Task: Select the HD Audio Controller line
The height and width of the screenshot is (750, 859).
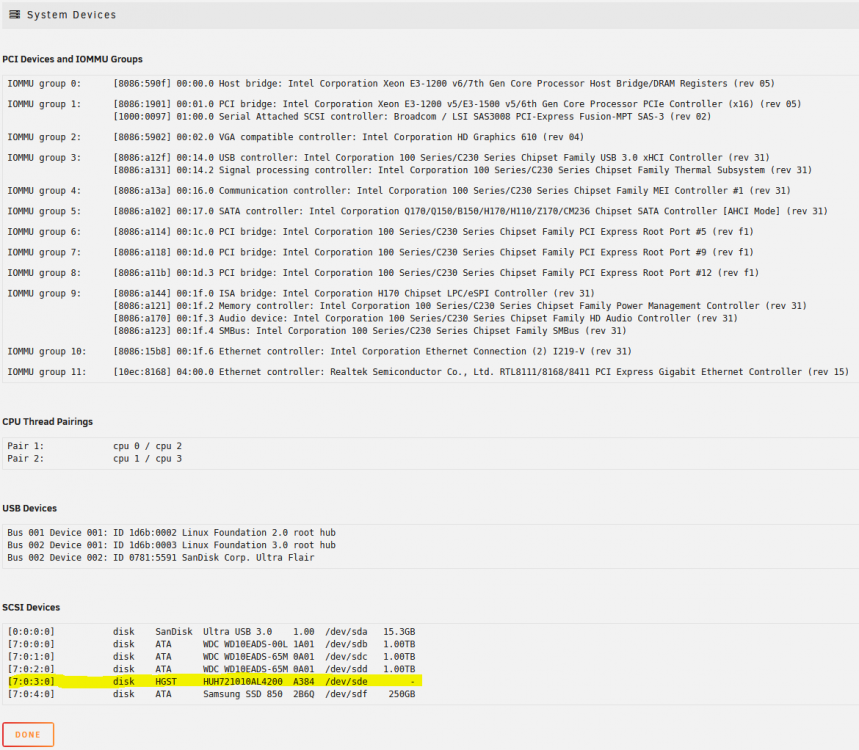Action: (426, 318)
